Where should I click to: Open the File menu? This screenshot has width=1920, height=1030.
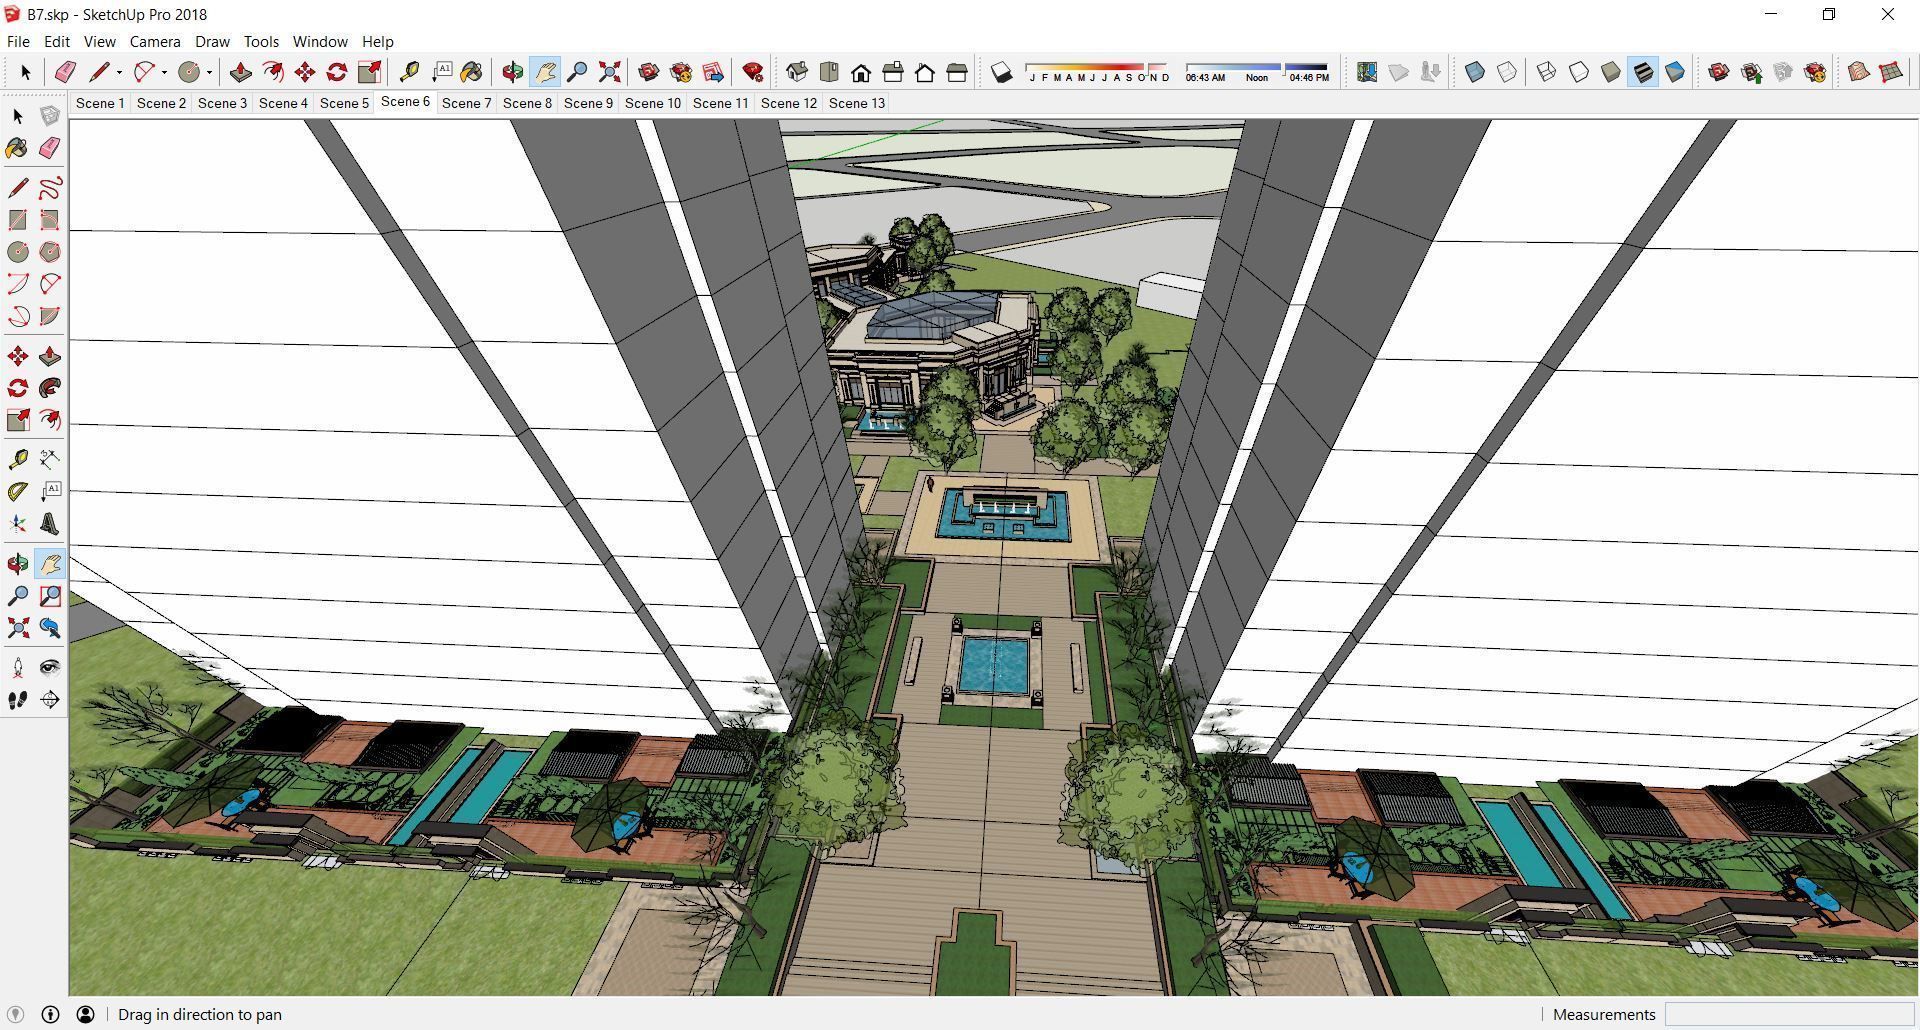[18, 41]
